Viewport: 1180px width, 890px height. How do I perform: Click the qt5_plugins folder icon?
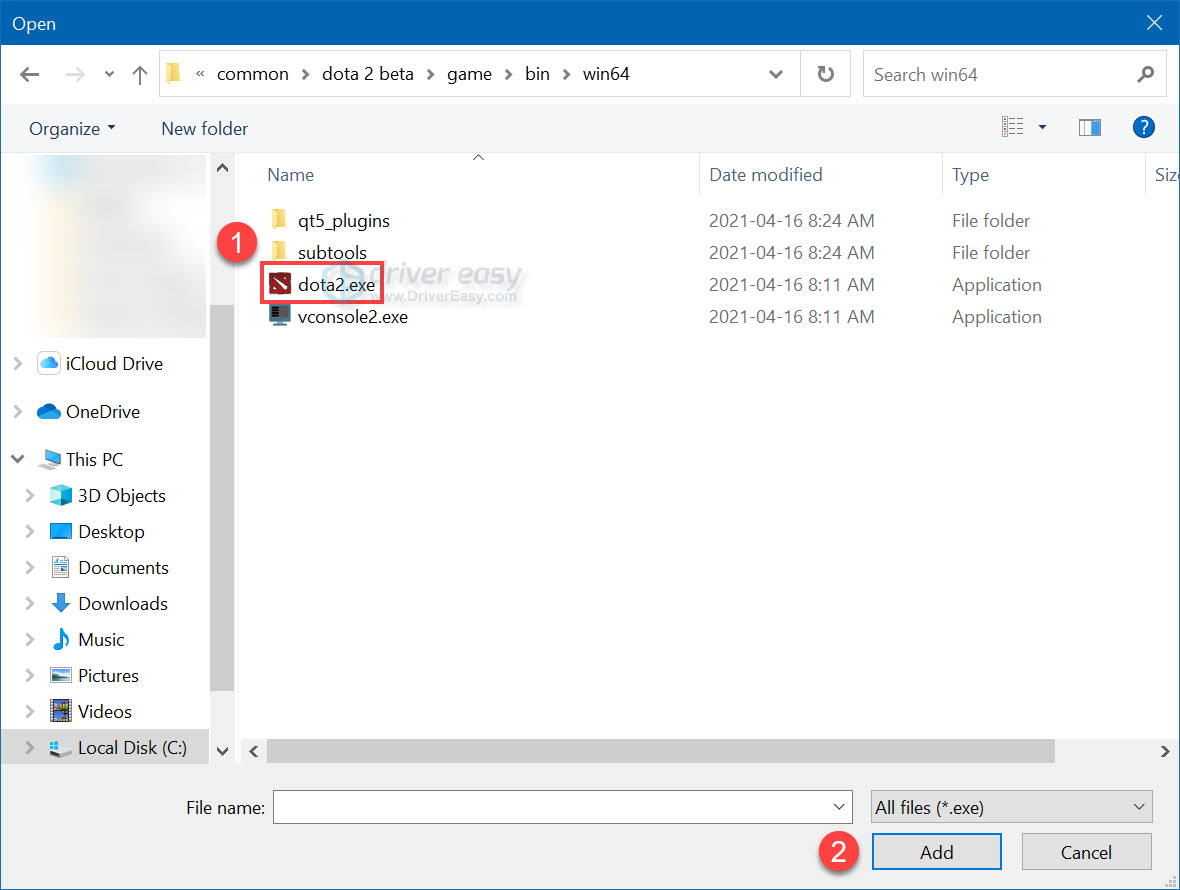pos(278,219)
